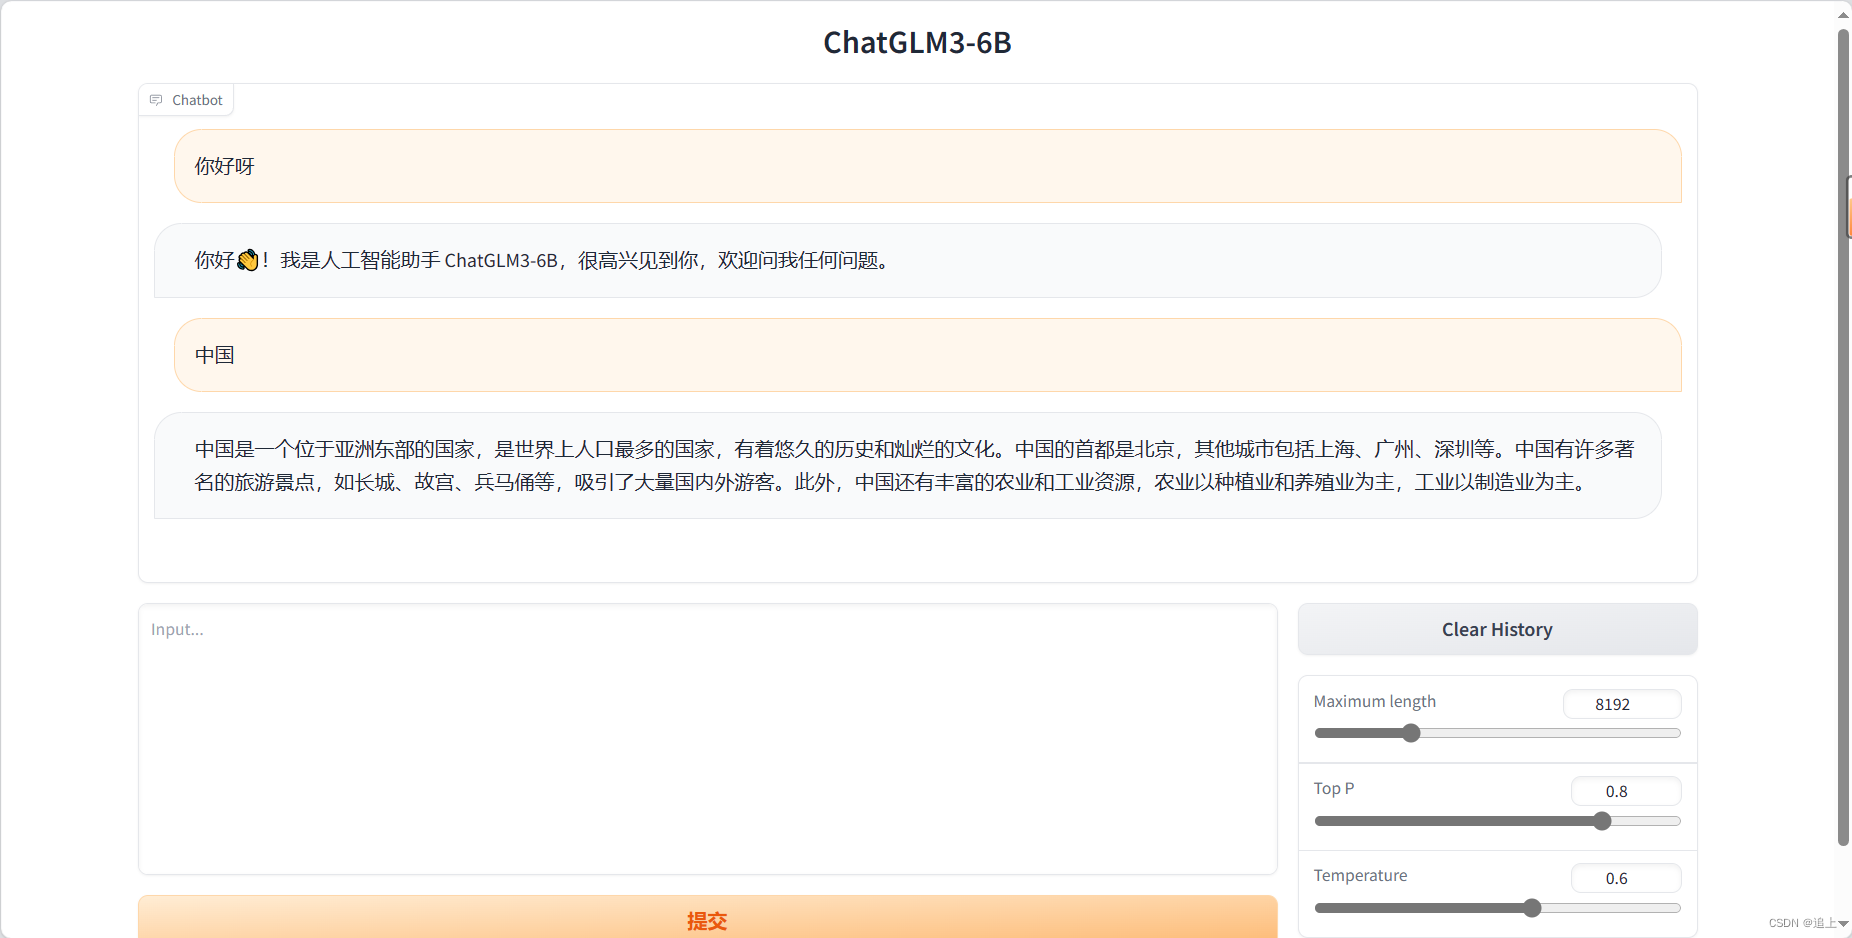Click the Top P slider handle
Image resolution: width=1852 pixels, height=938 pixels.
(1602, 821)
